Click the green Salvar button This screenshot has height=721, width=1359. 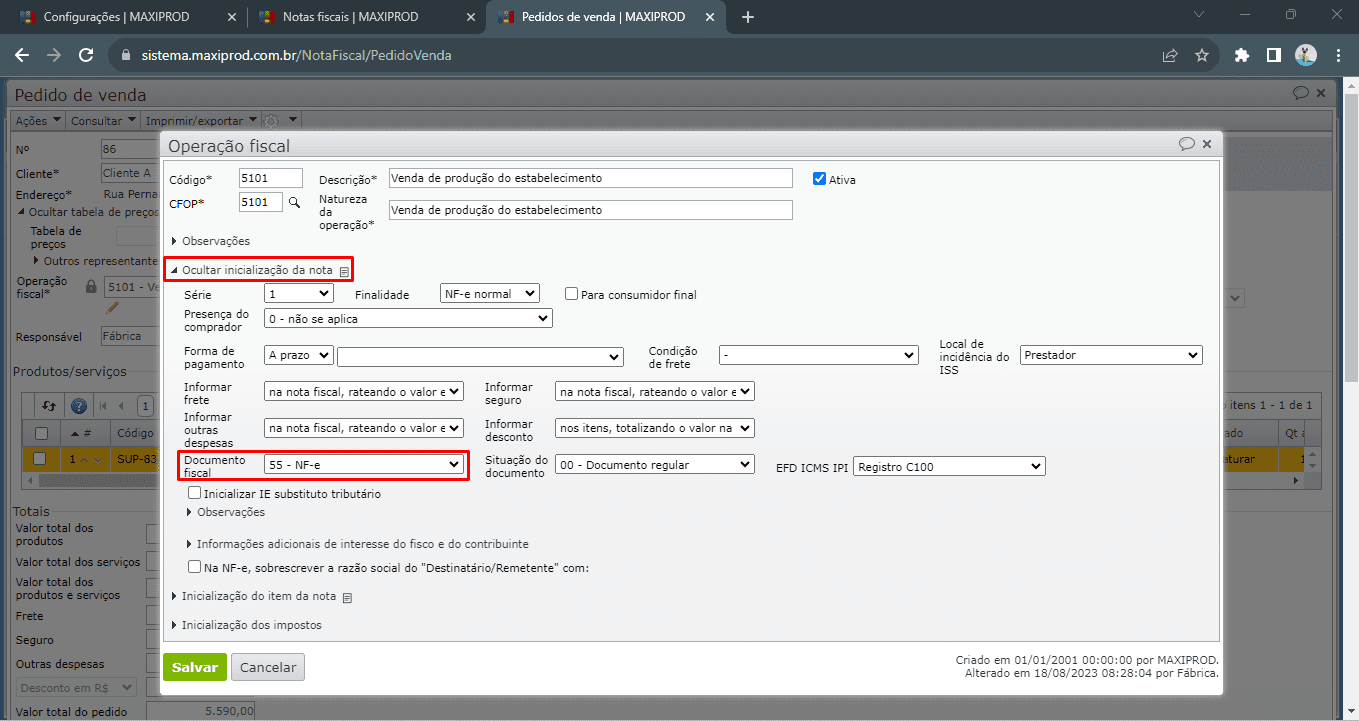coord(194,667)
